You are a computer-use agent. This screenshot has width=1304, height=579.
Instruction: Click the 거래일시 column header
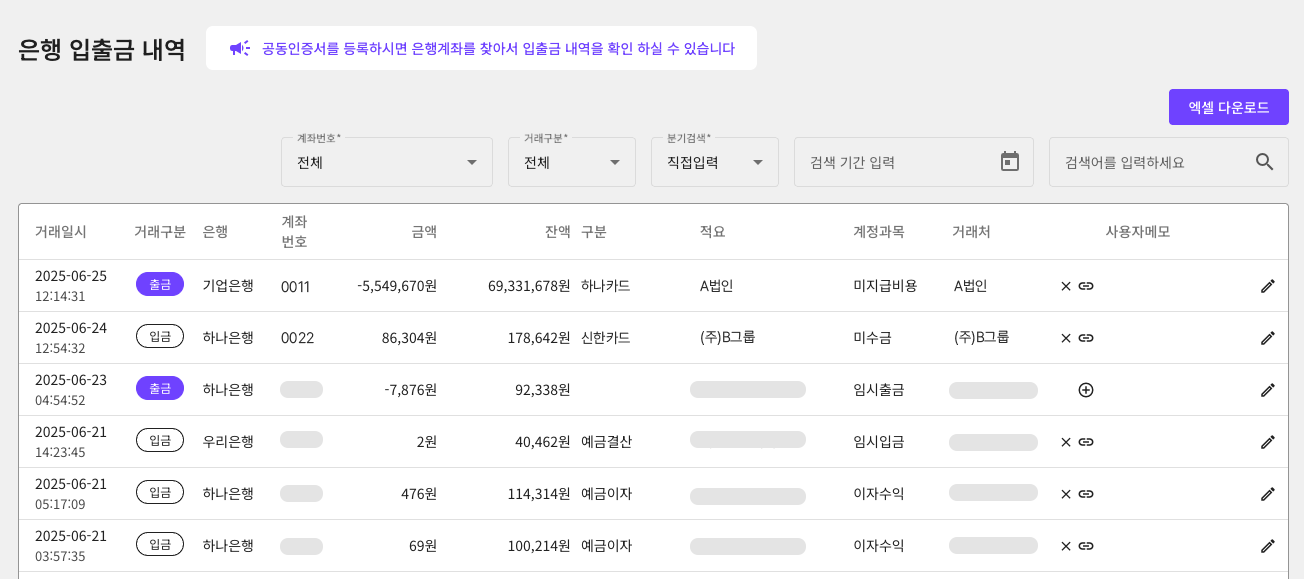coord(61,232)
